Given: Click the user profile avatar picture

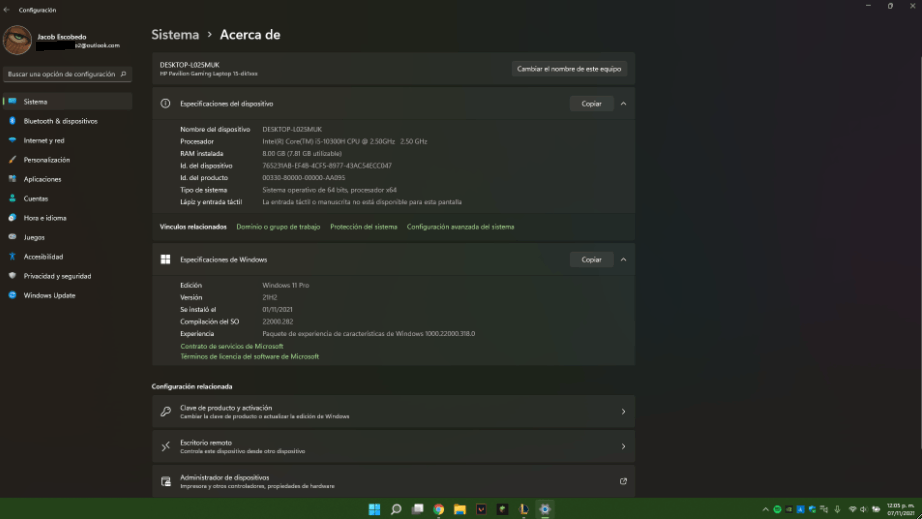Looking at the screenshot, I should [17, 40].
